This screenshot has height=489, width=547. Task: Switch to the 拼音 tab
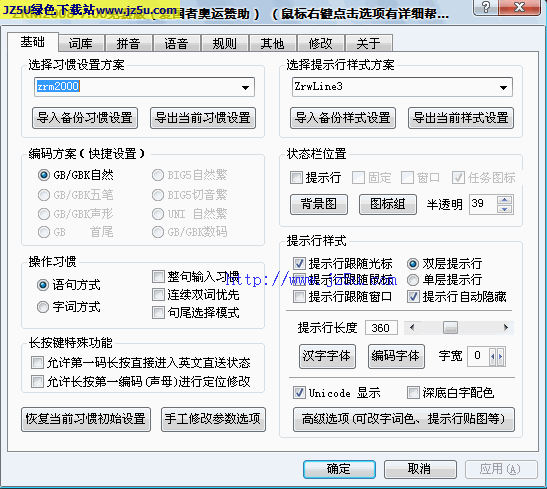coord(129,43)
